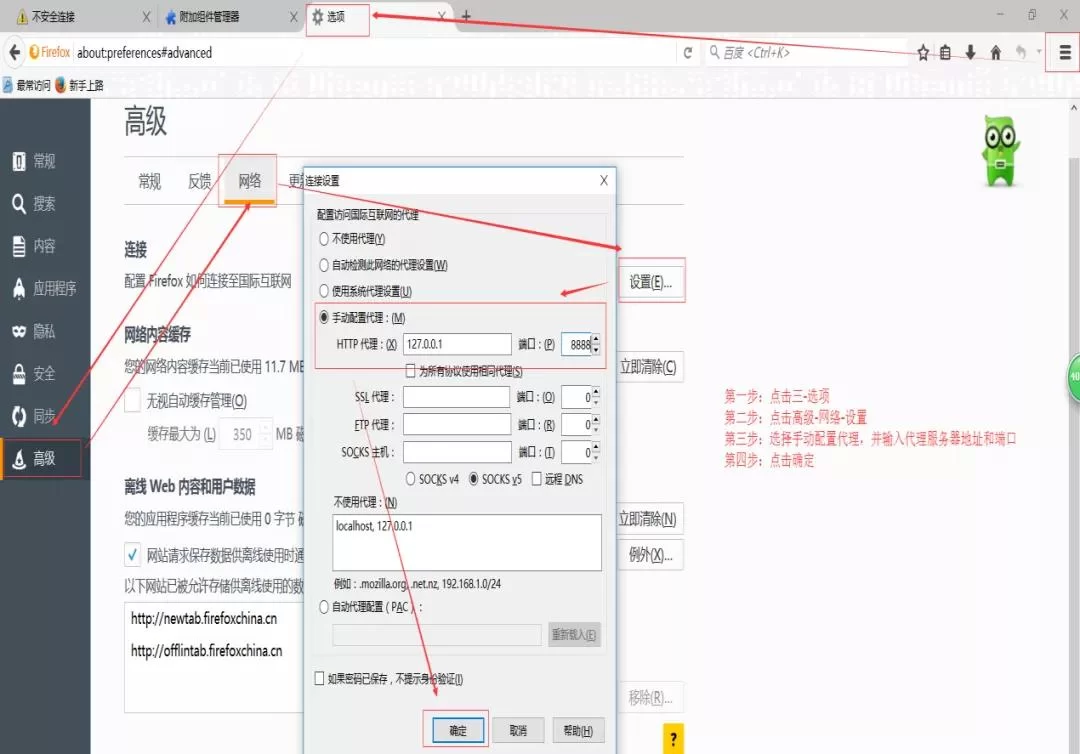1080x754 pixels.
Task: Open the Privacy (隐私) preferences panel
Action: [44, 331]
